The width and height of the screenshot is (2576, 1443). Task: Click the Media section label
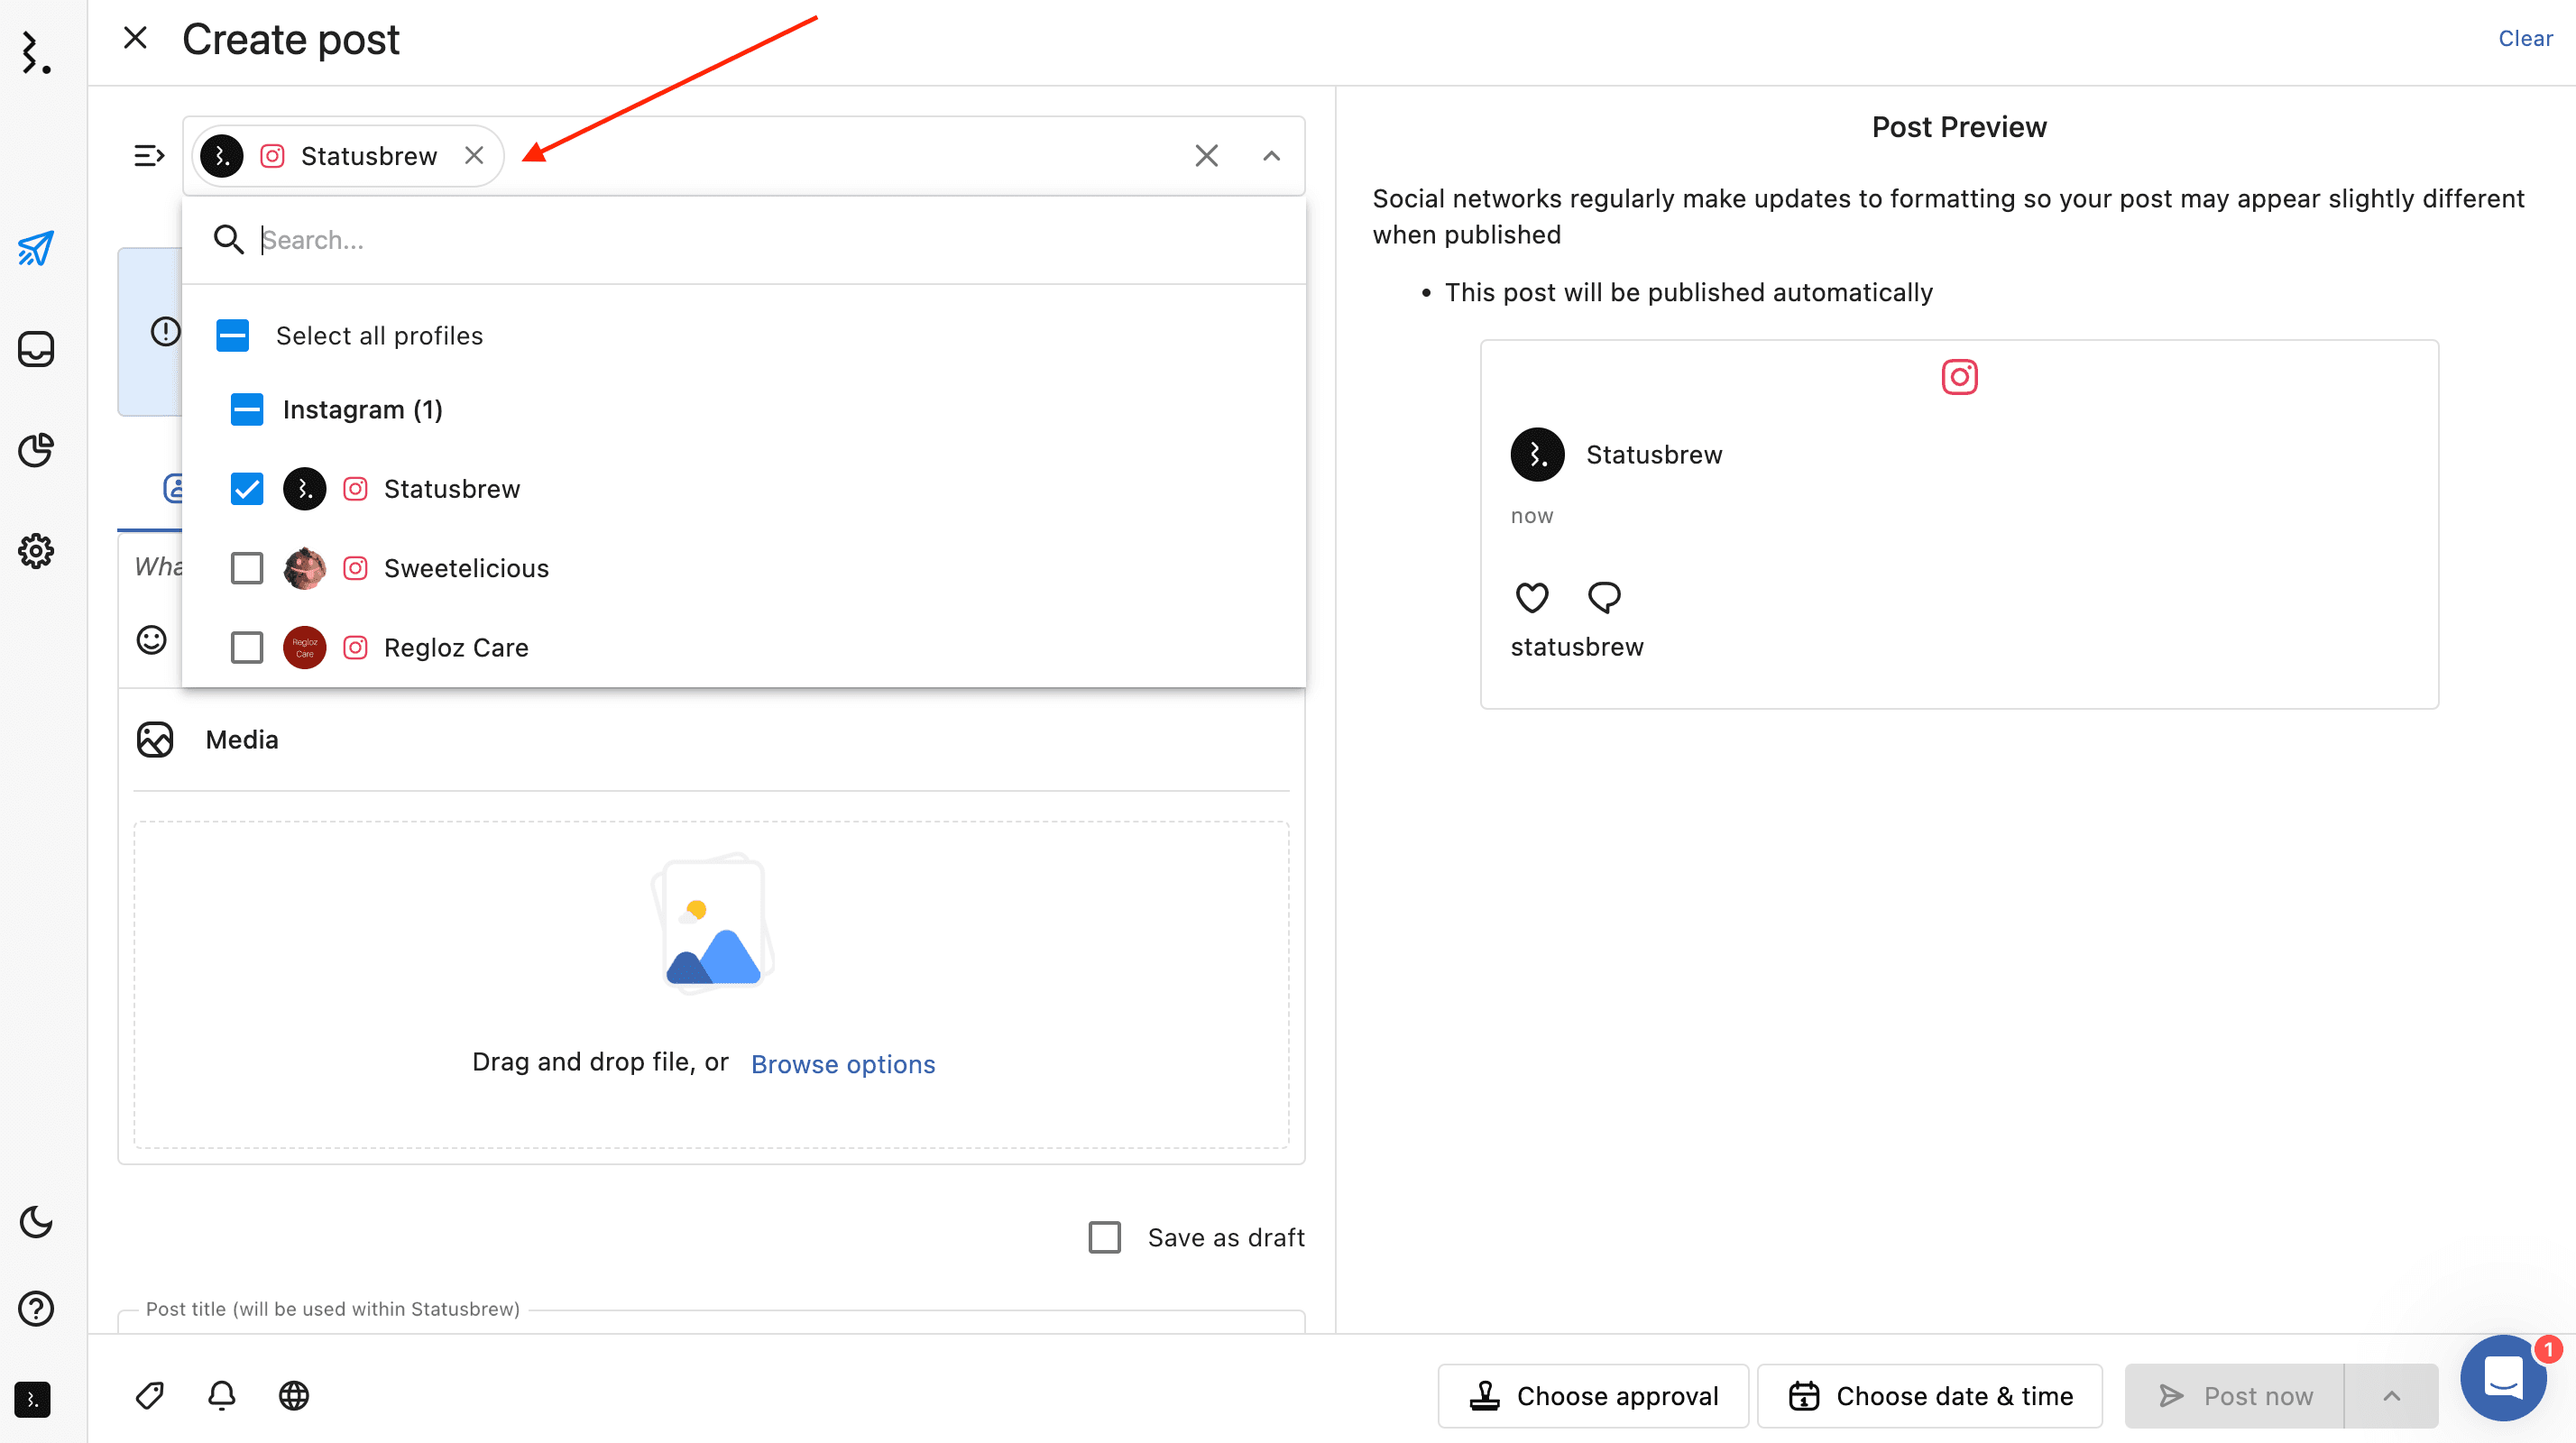point(242,739)
